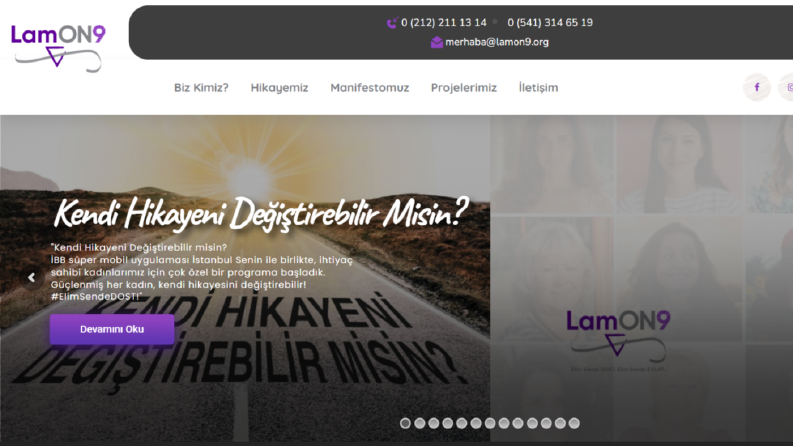
Task: Select the fifth slide indicator dot
Action: coord(461,423)
